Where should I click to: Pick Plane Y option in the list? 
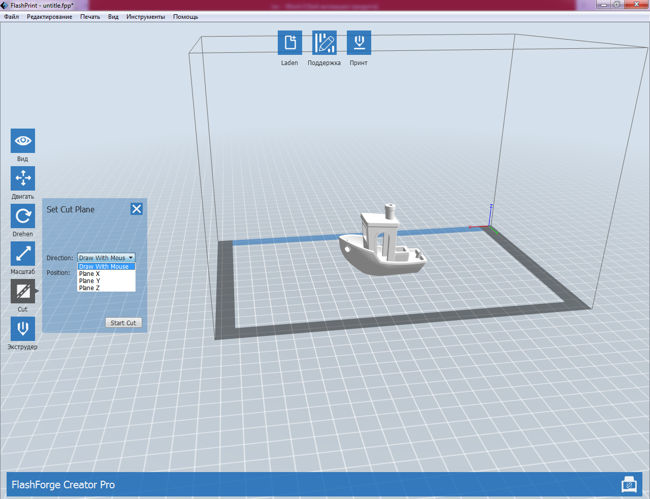(x=90, y=281)
